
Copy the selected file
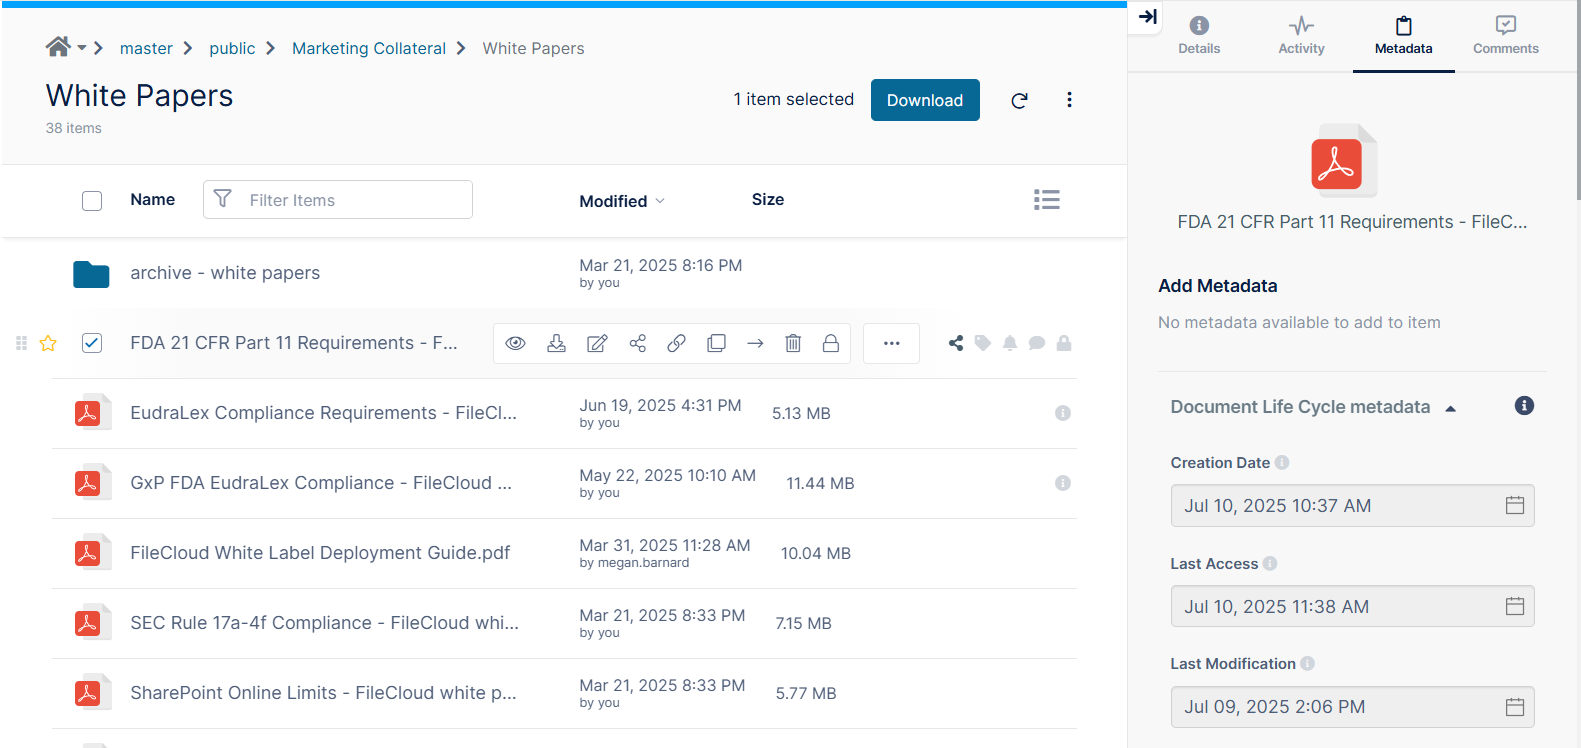[x=716, y=343]
